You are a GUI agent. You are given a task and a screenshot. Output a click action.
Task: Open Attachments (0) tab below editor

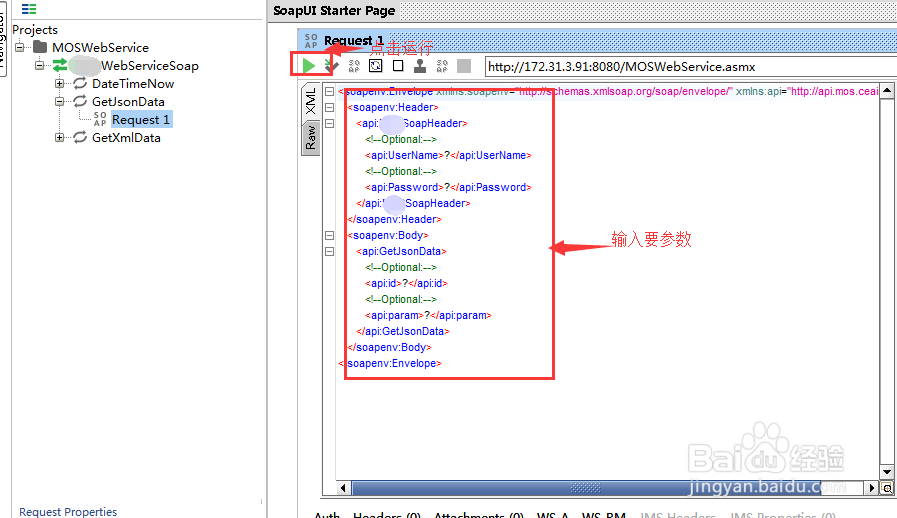(479, 515)
